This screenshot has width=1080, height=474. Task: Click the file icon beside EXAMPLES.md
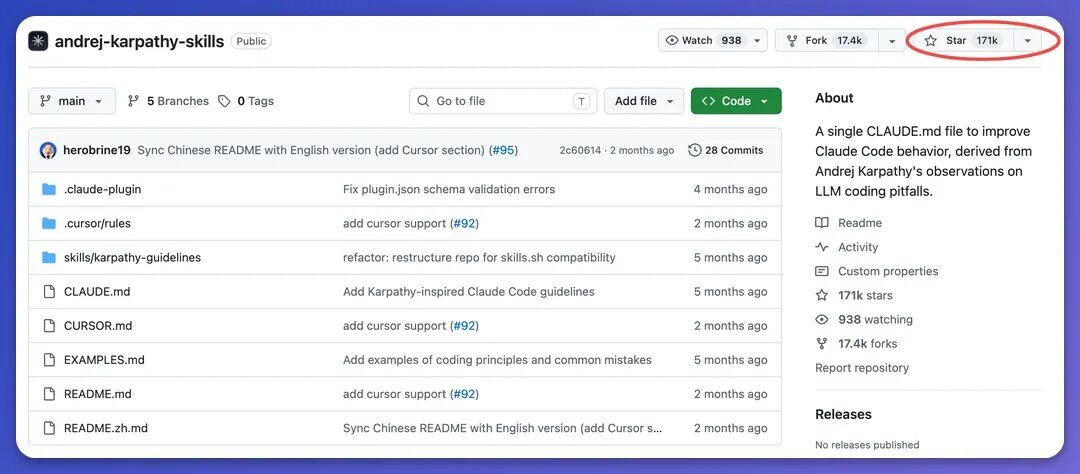coord(49,360)
